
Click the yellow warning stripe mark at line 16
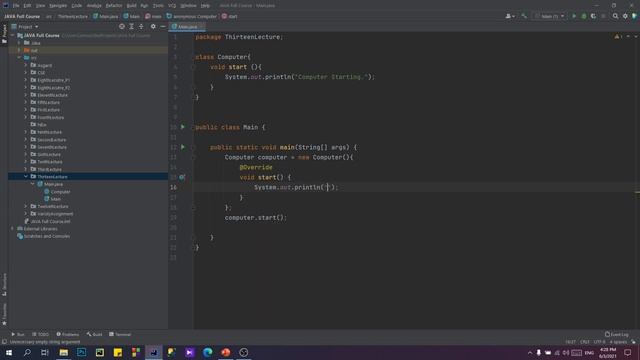(637, 192)
